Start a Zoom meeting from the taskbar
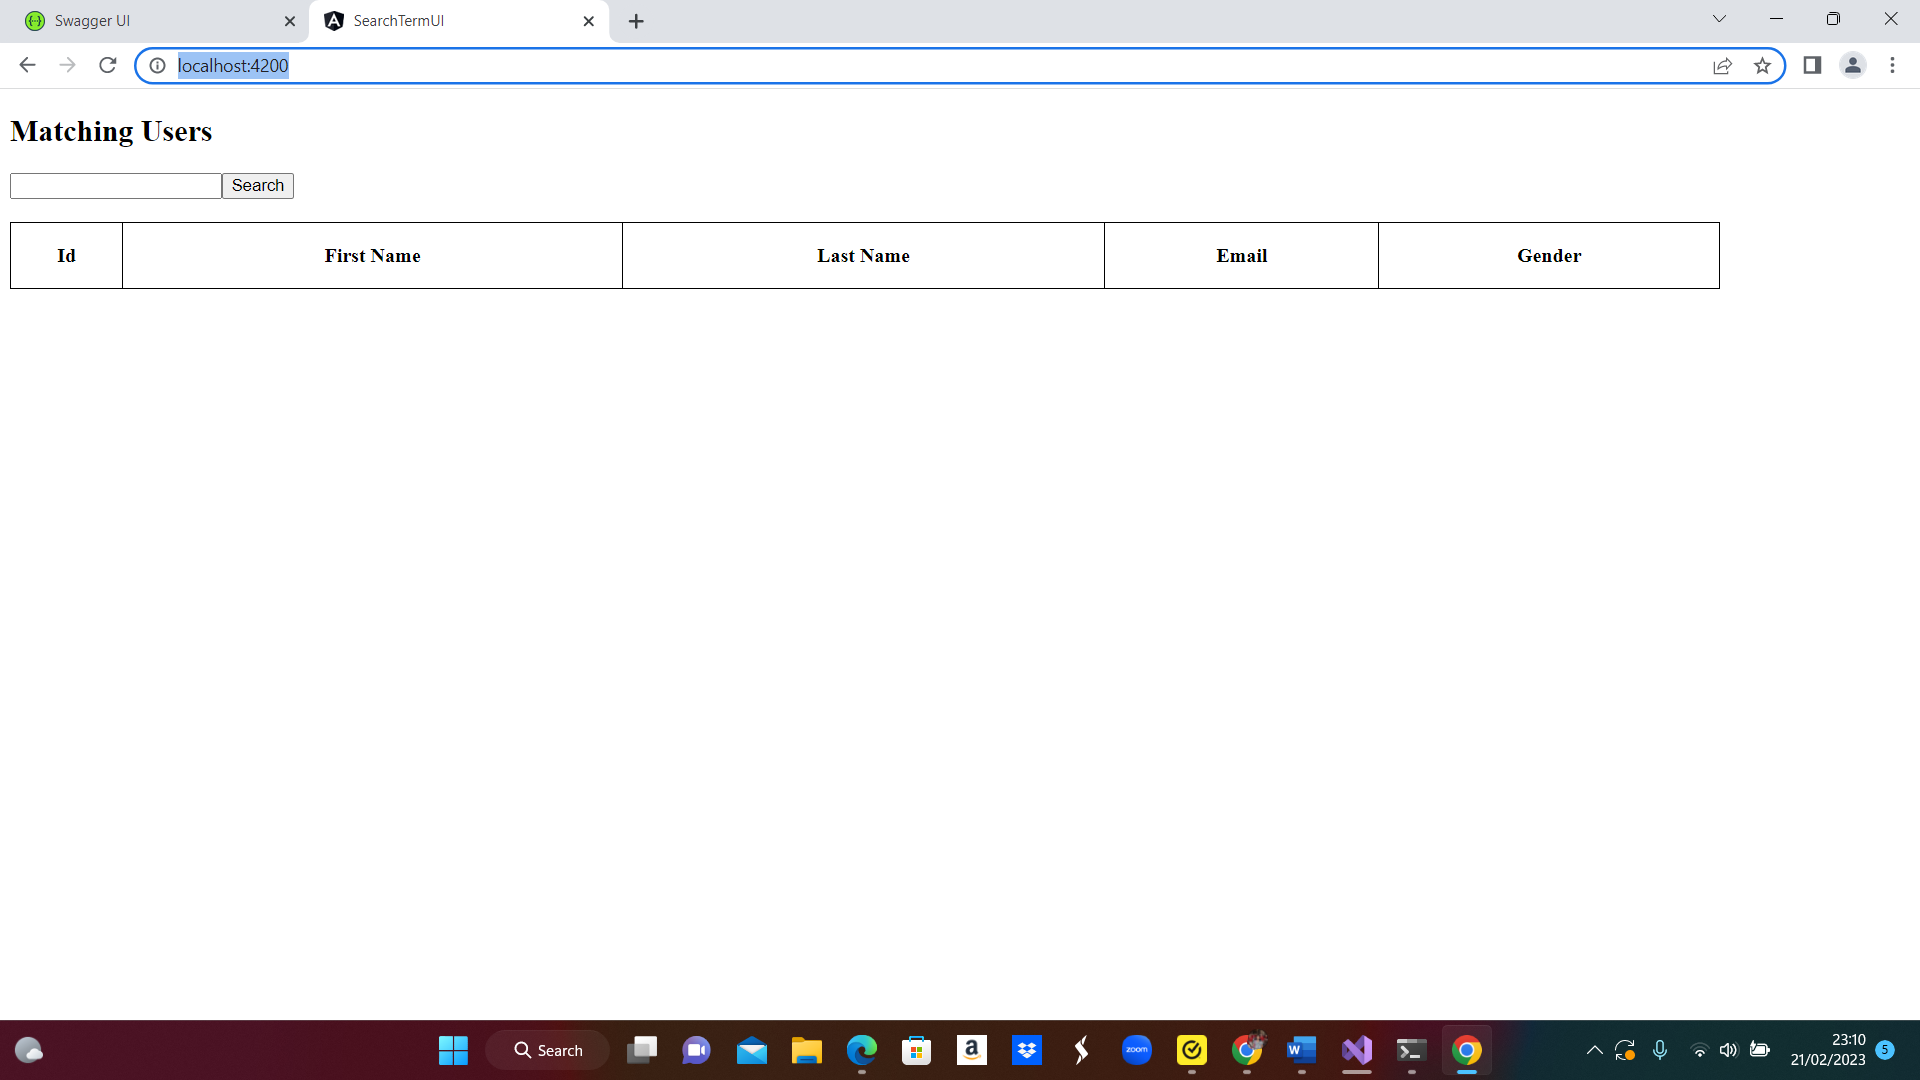 coord(1137,1050)
